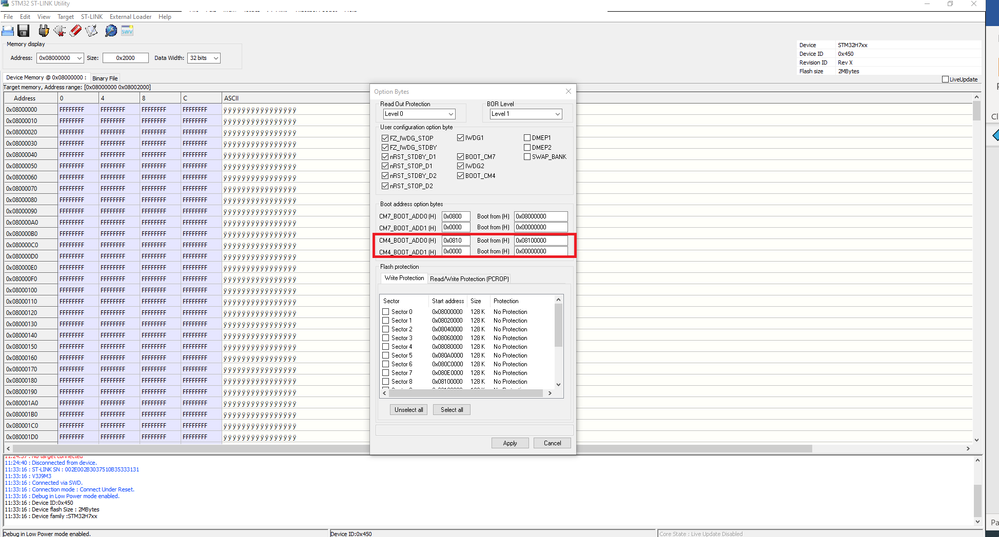Screen dimensions: 999x537
Task: Click sector list vertical scrollbar down arrow
Action: pos(558,384)
